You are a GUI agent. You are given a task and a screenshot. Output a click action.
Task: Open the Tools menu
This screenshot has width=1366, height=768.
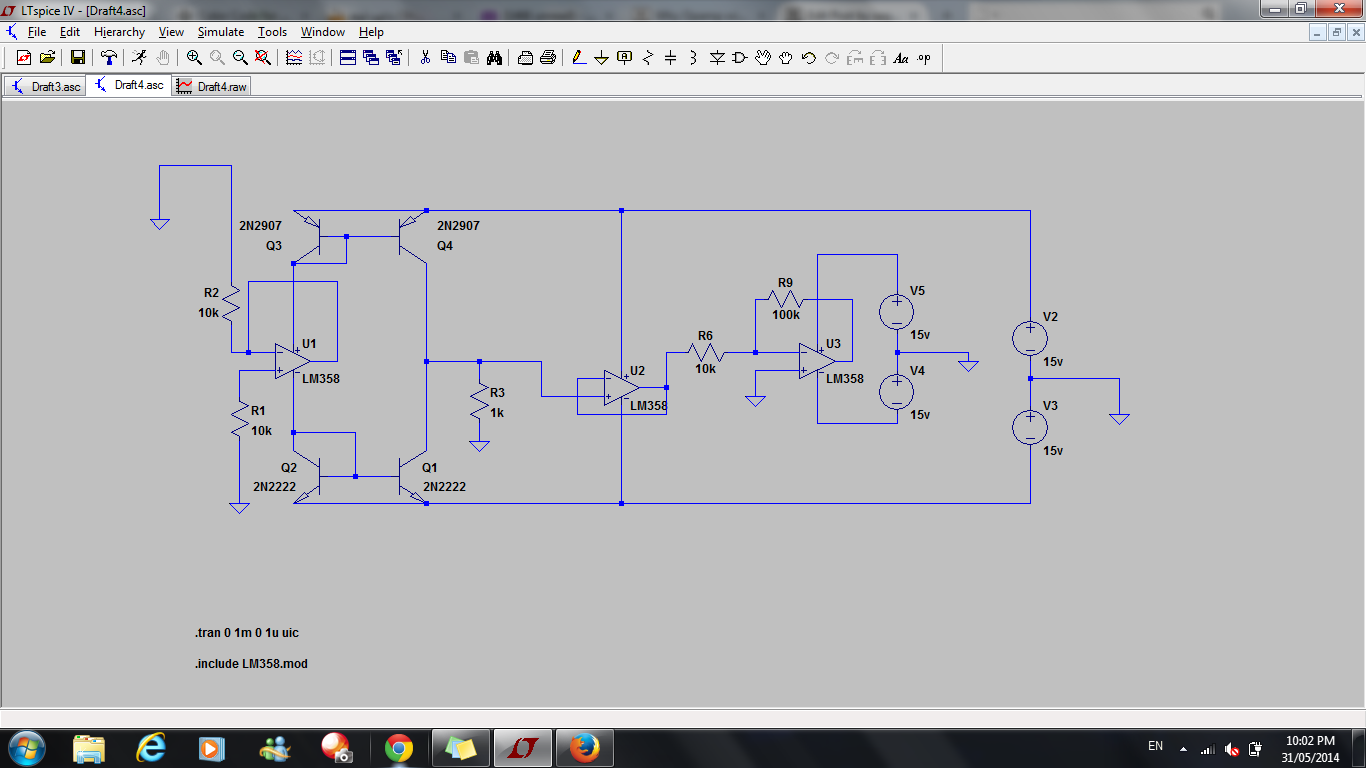[x=274, y=32]
